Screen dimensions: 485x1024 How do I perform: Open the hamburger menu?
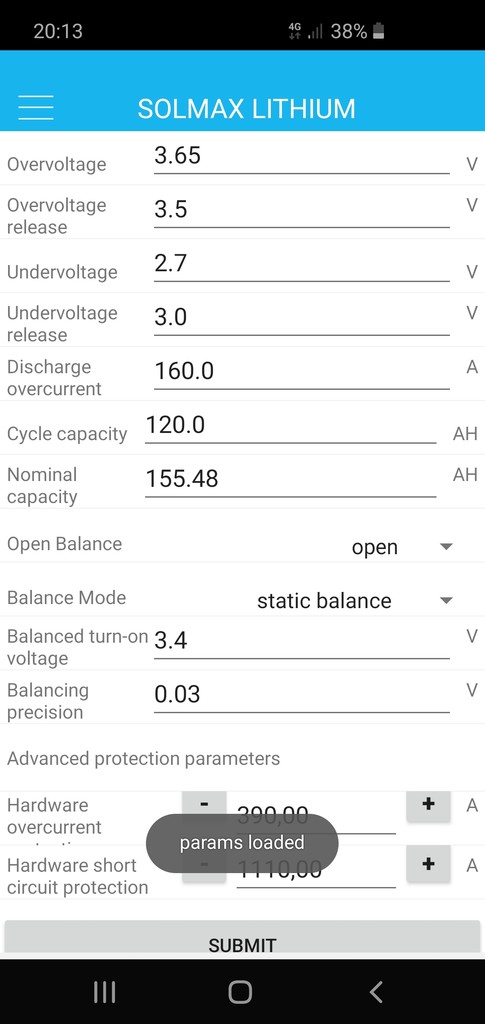pos(36,107)
